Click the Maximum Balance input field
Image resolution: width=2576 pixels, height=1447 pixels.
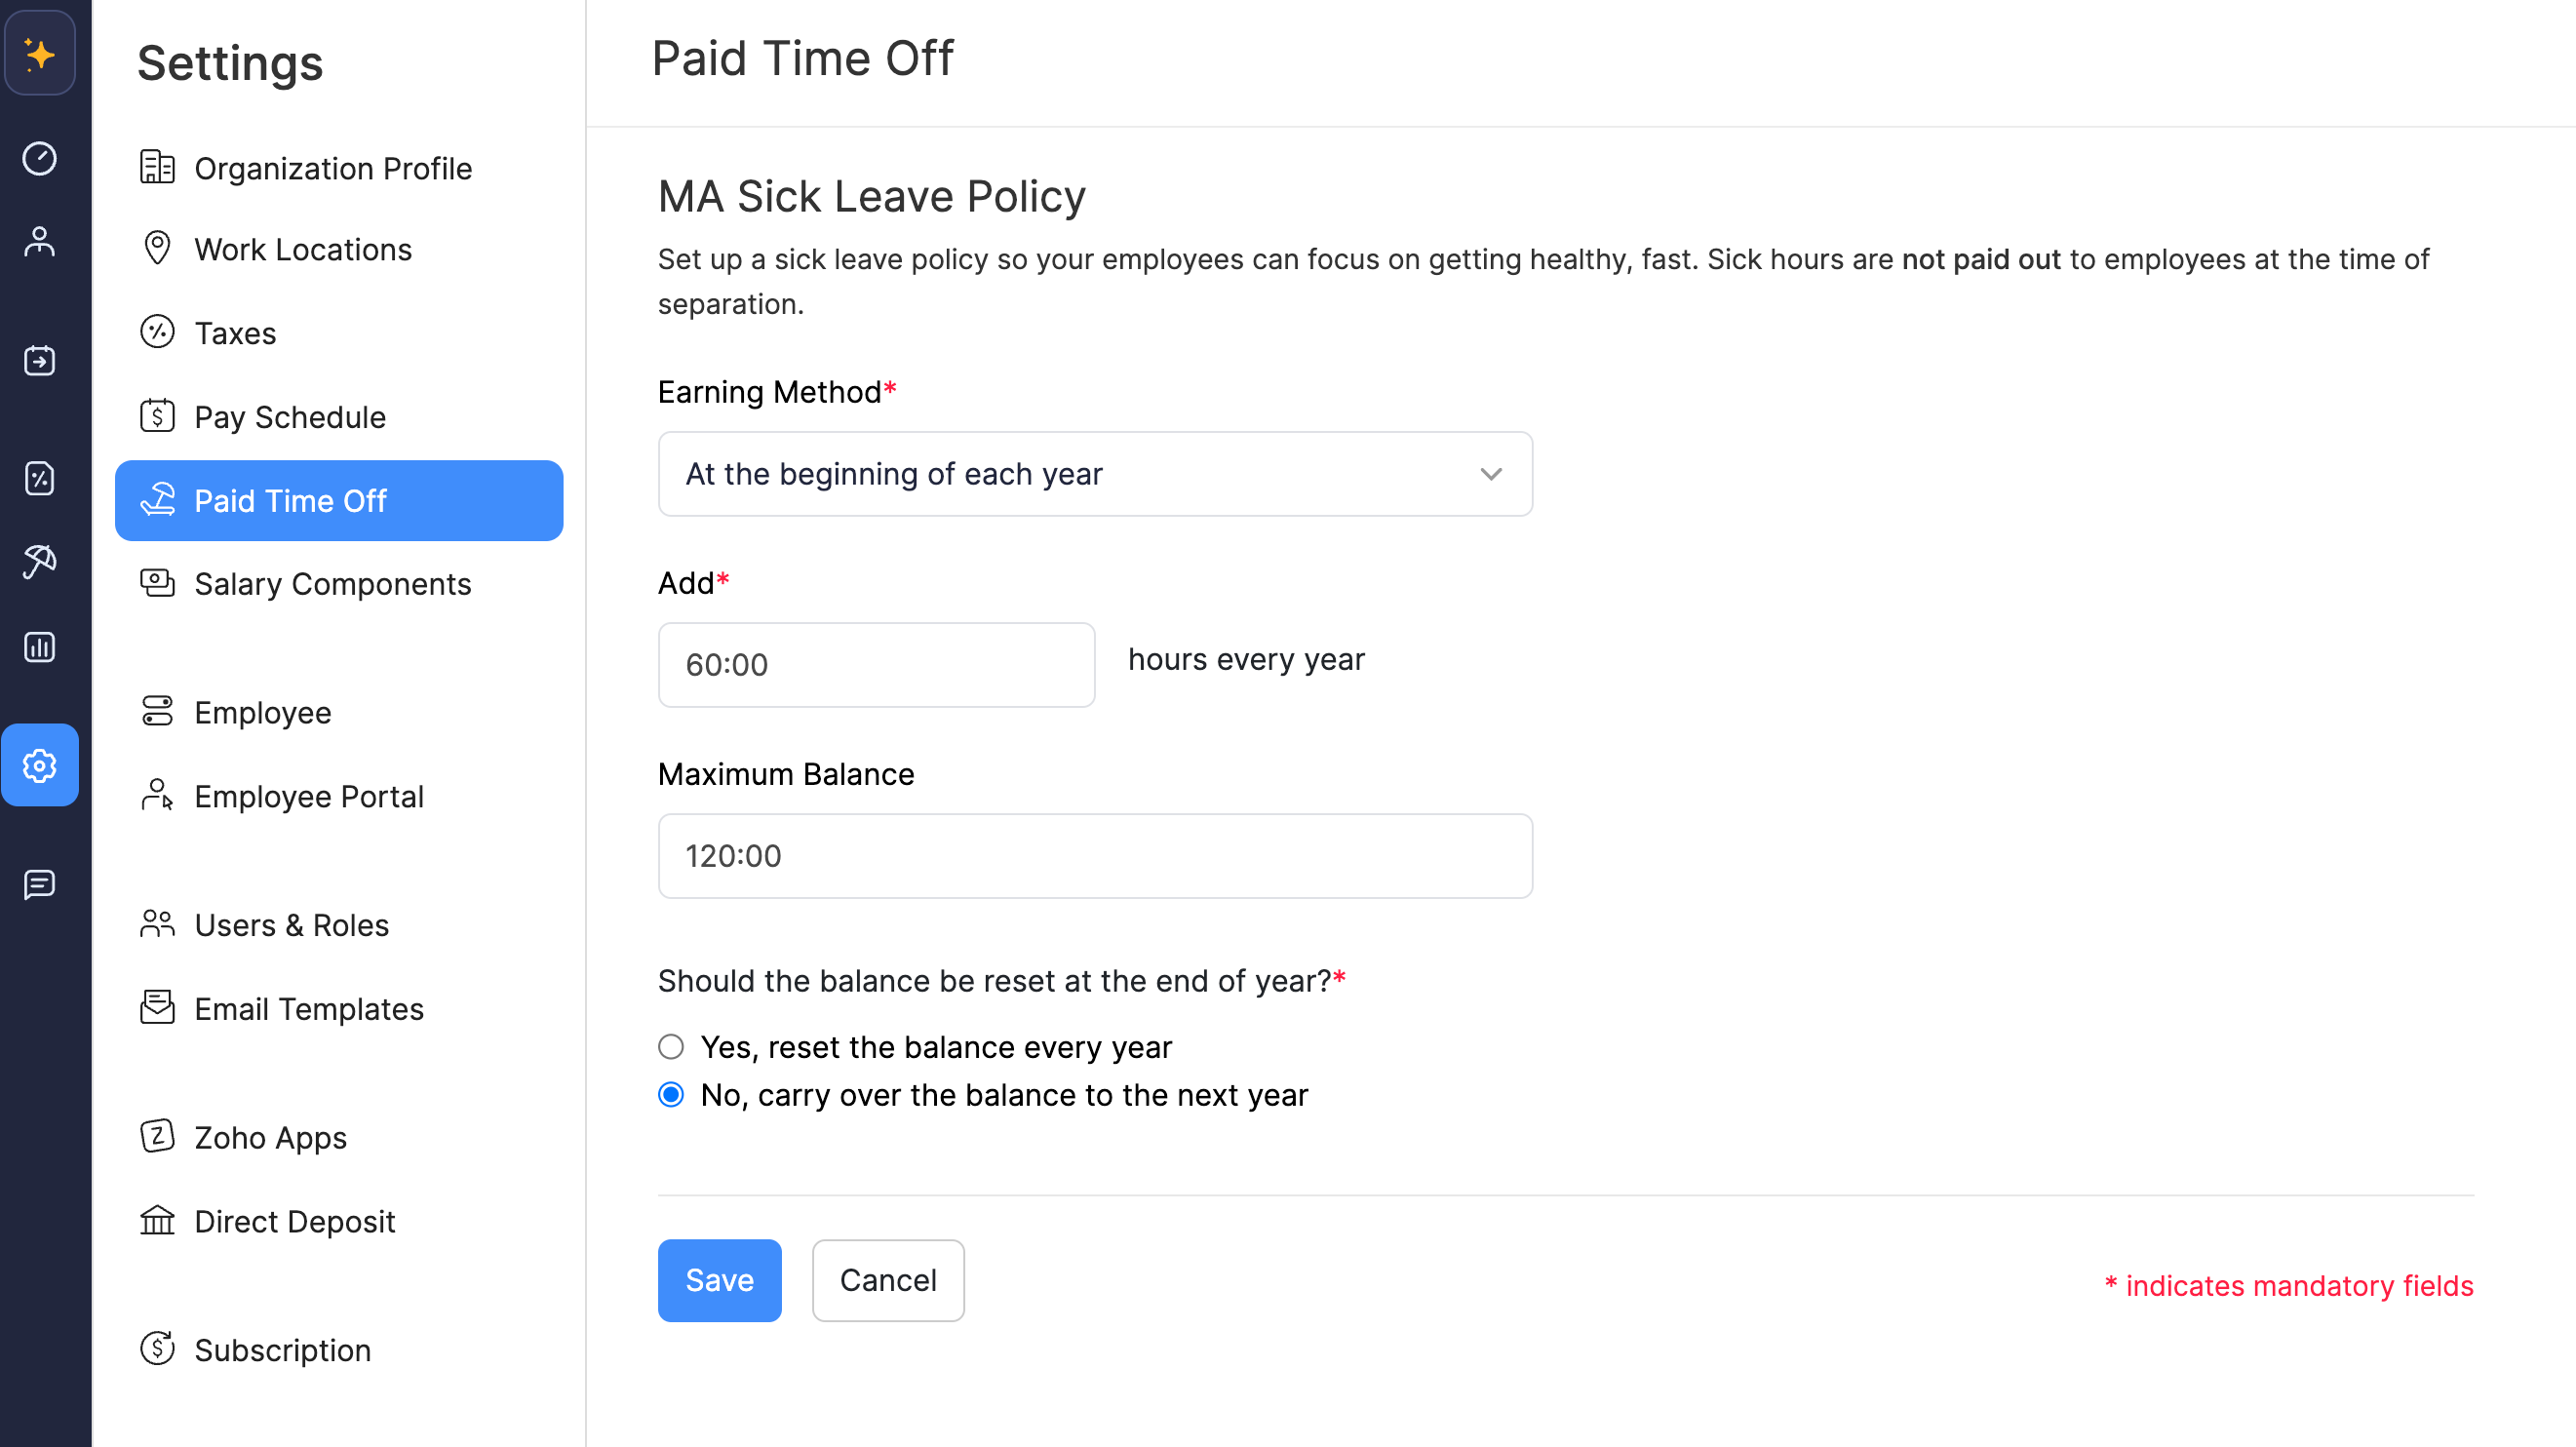pos(1095,856)
